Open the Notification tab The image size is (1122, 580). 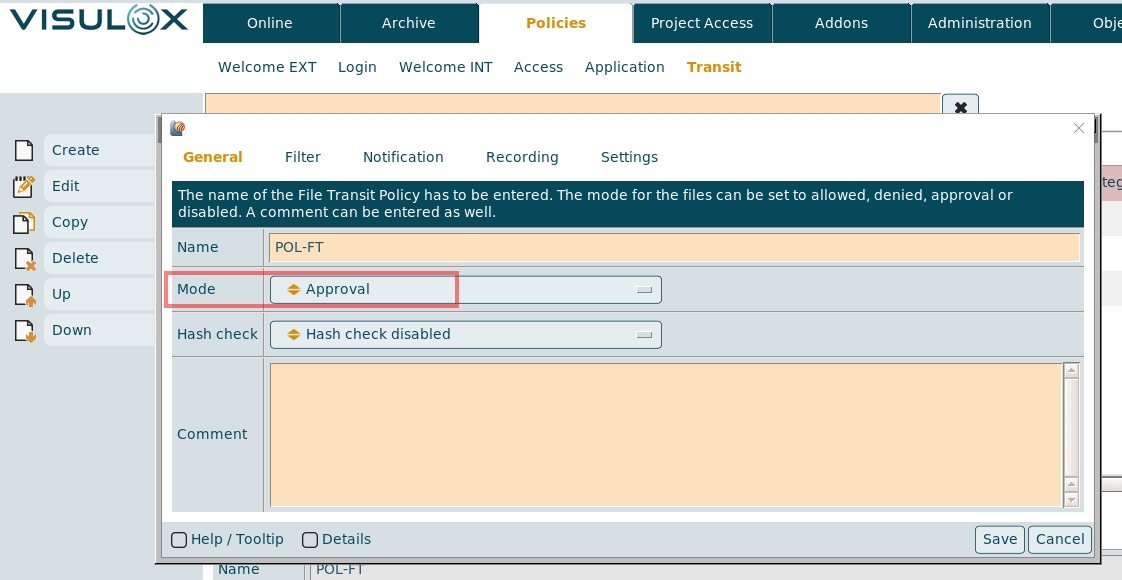click(x=403, y=157)
